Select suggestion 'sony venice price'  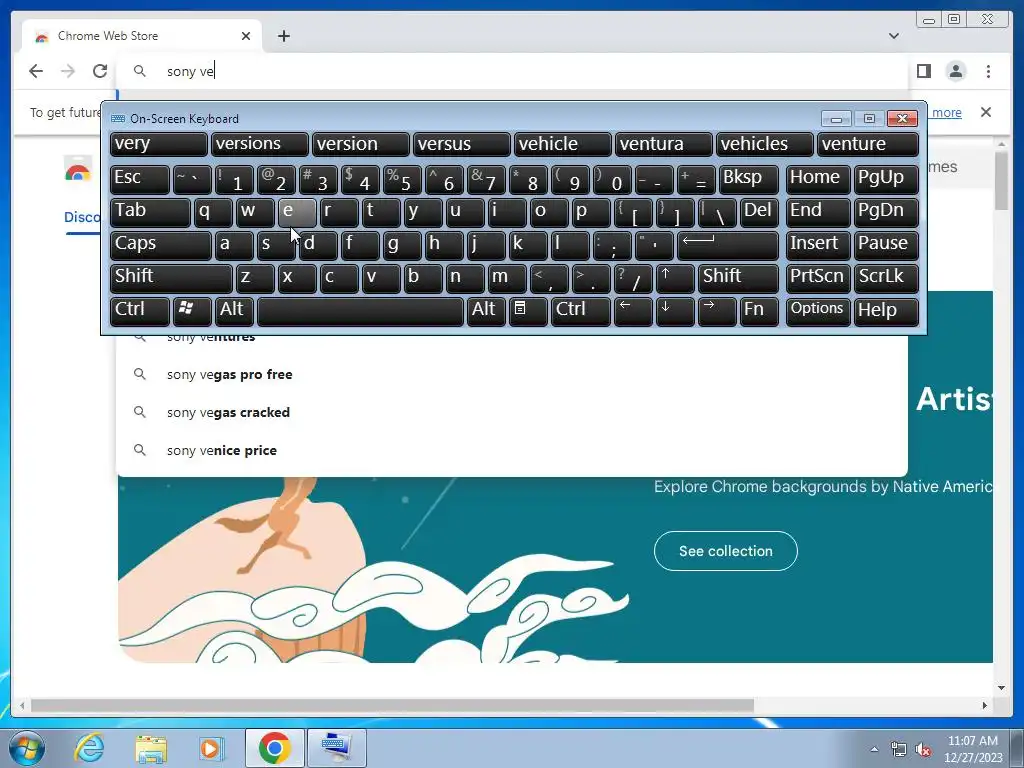click(512, 450)
